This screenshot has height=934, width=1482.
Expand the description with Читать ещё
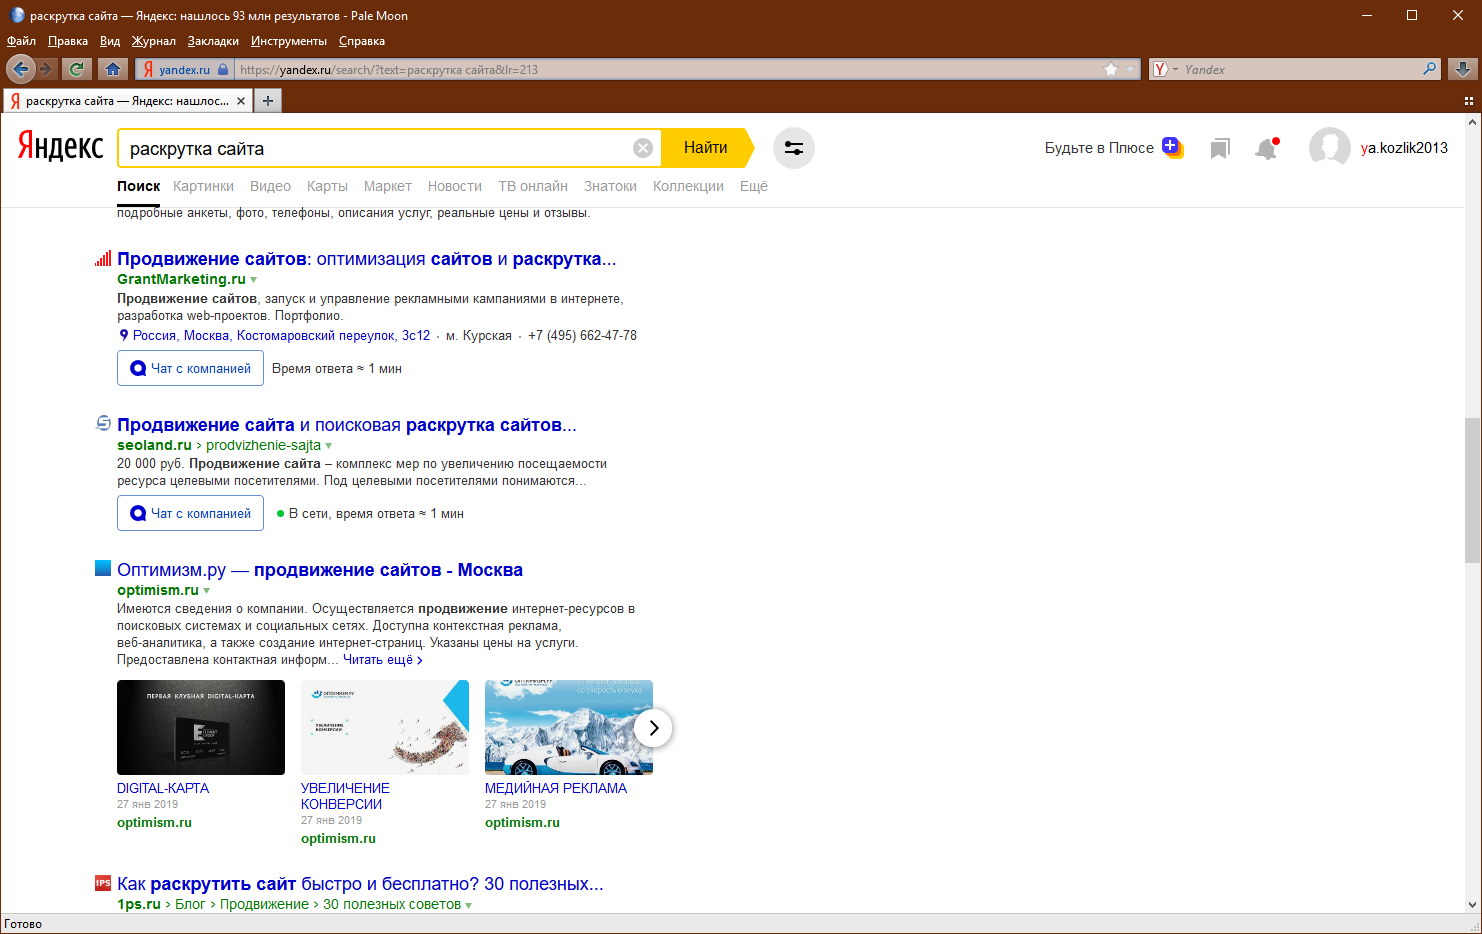pos(383,660)
